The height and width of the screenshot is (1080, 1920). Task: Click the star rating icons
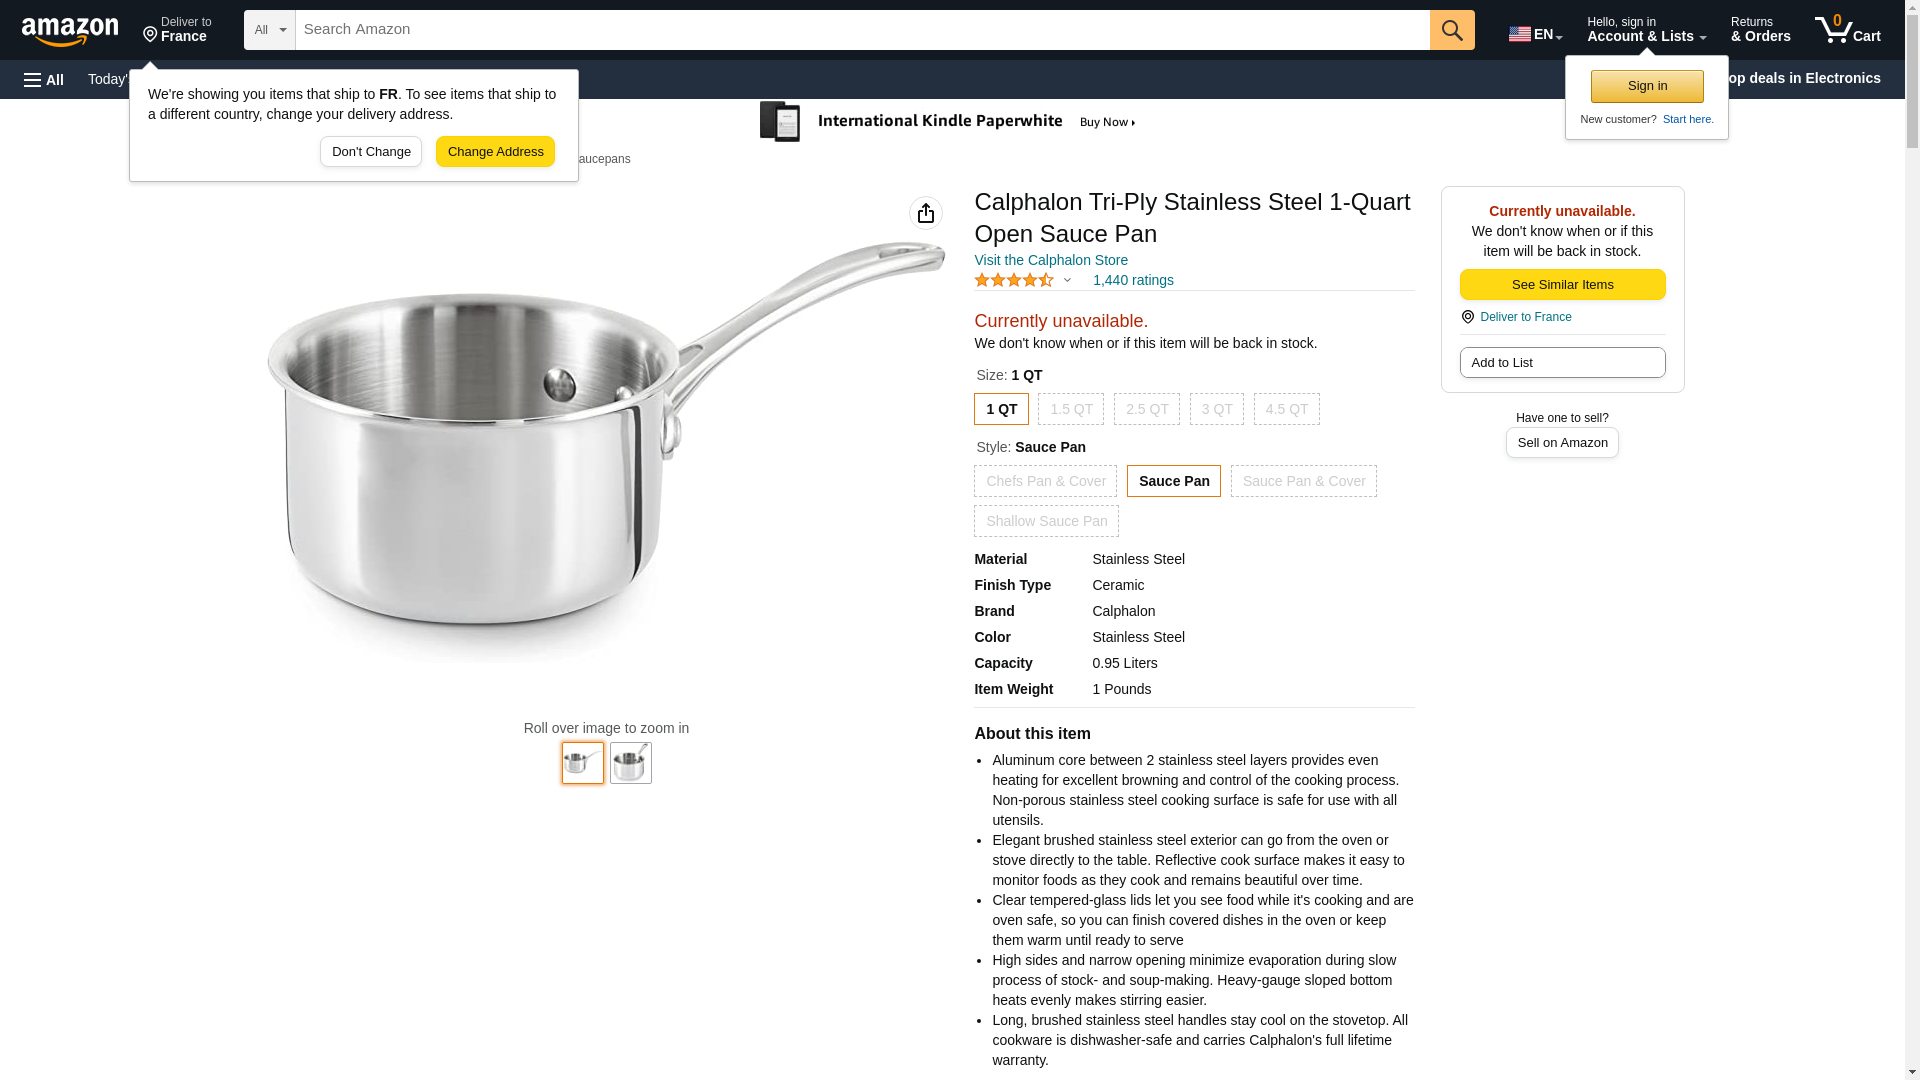[x=1014, y=281]
